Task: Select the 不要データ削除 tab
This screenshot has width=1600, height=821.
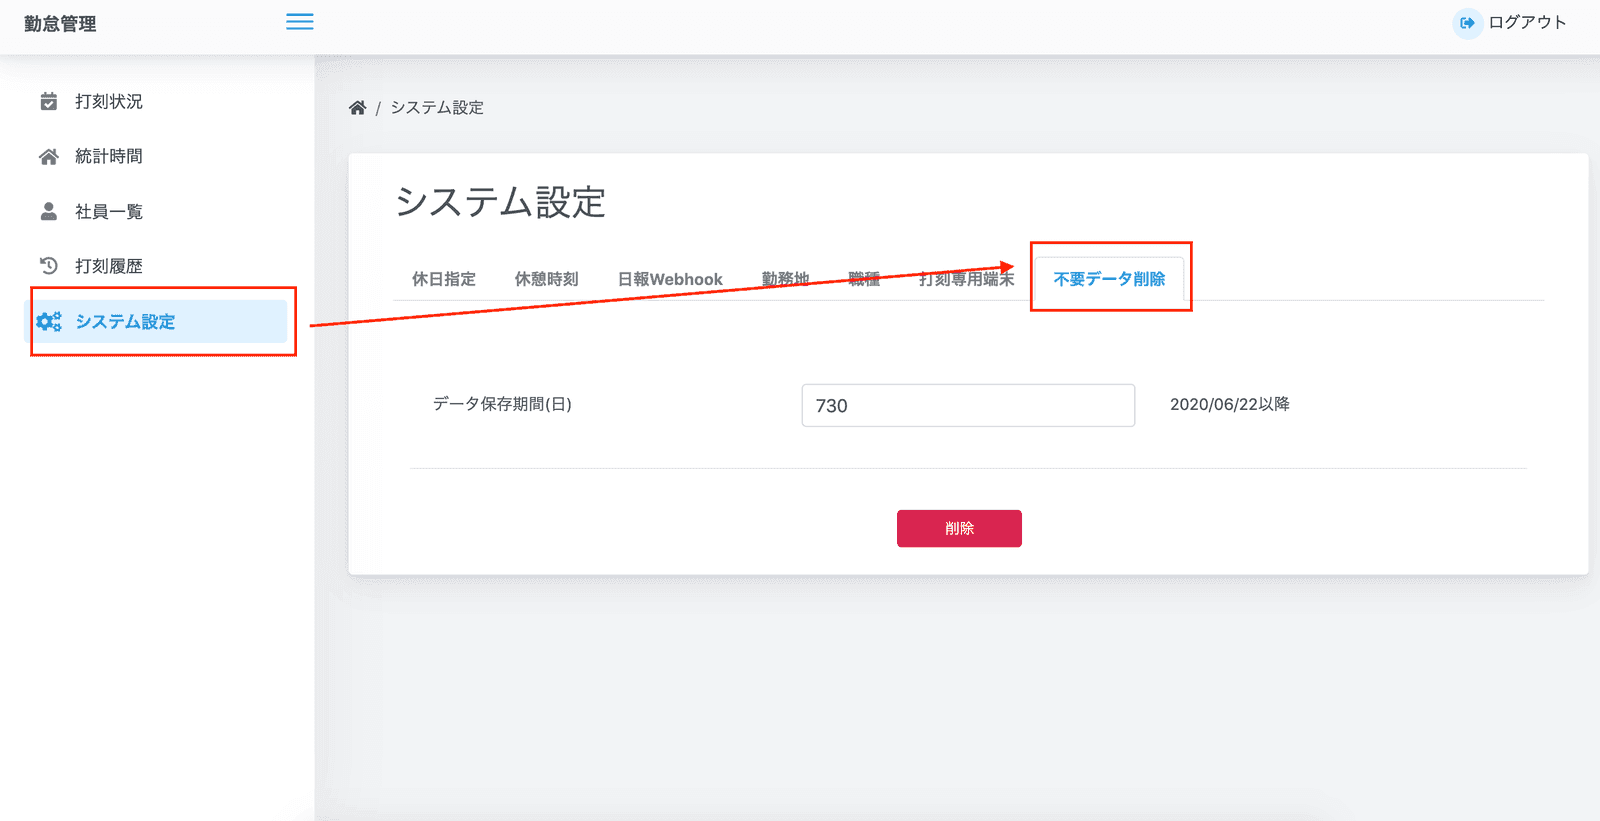Action: (x=1109, y=279)
